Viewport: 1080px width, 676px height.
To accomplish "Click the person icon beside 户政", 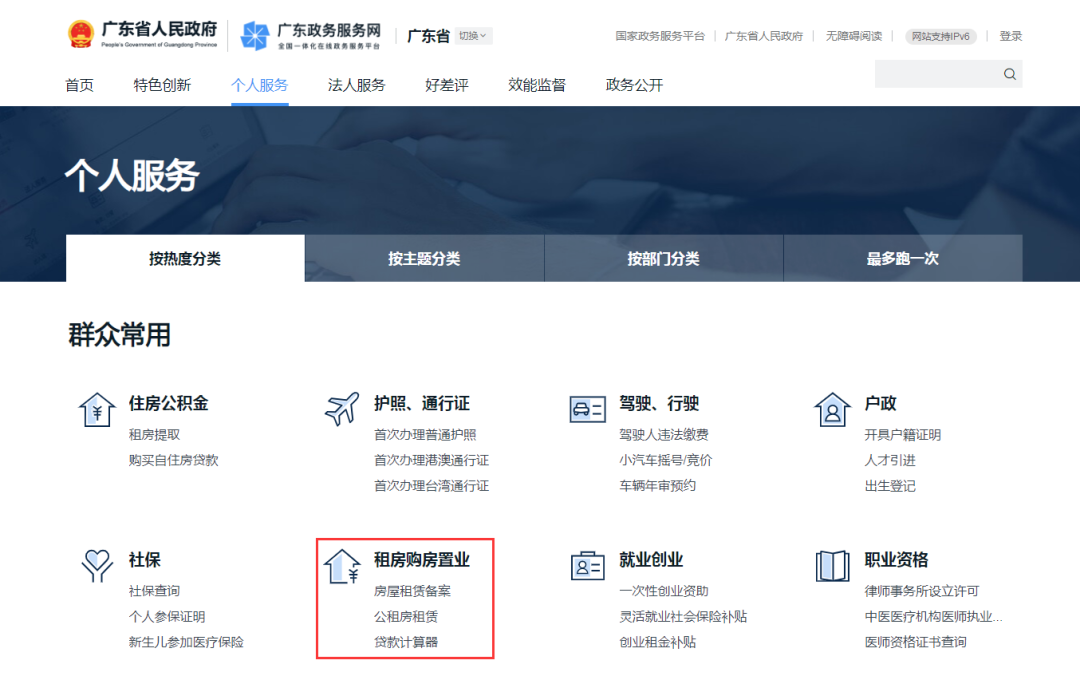I will coord(831,408).
